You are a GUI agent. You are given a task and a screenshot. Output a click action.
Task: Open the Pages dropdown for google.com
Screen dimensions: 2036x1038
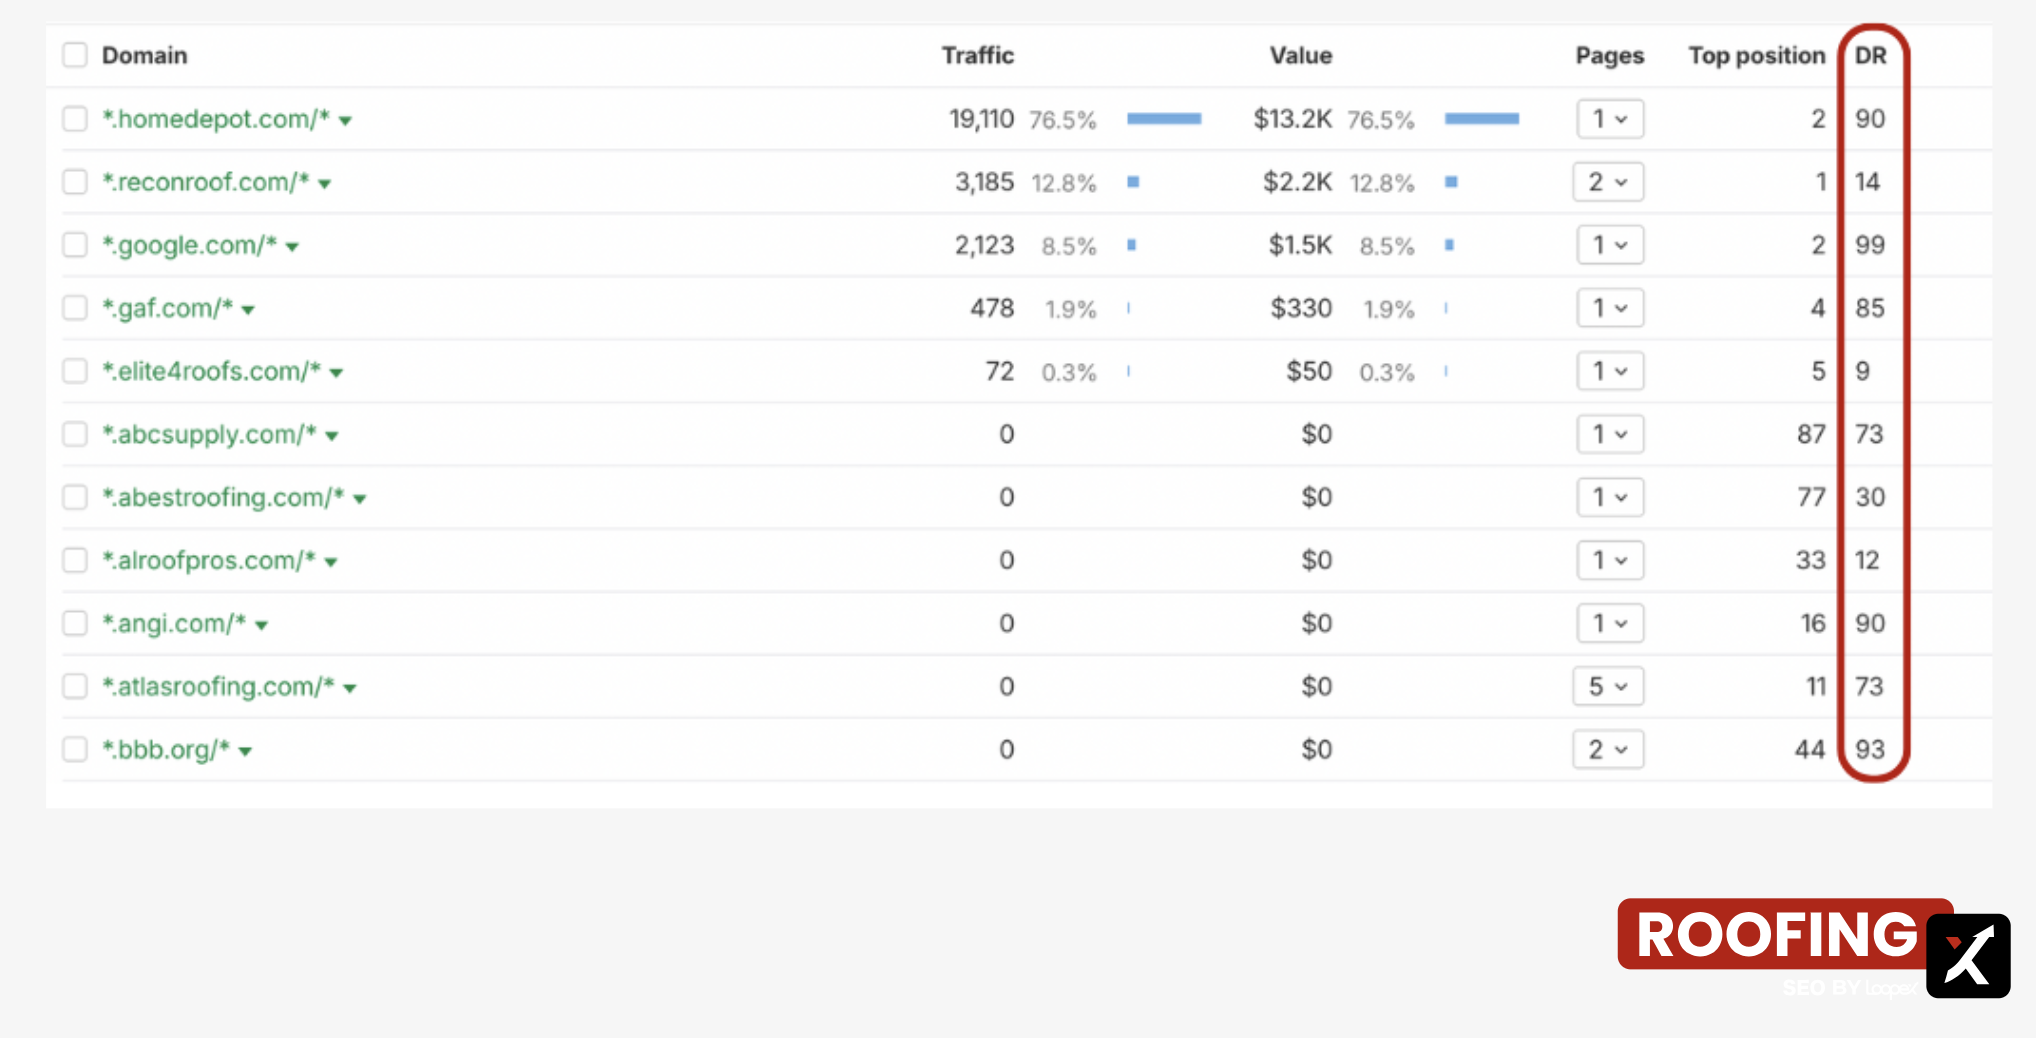tap(1610, 245)
